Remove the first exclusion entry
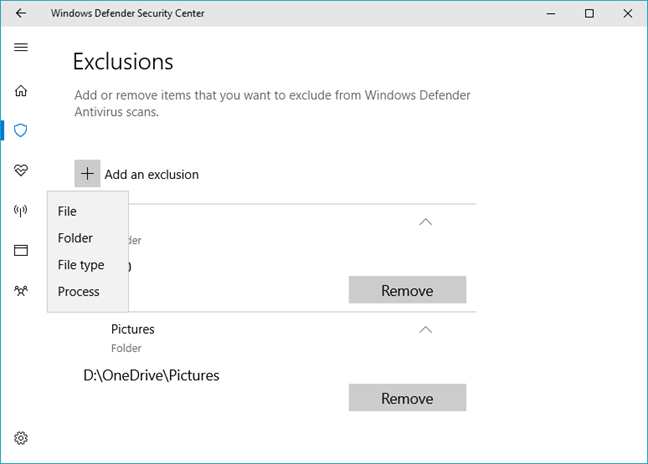Image resolution: width=648 pixels, height=464 pixels. [x=407, y=290]
